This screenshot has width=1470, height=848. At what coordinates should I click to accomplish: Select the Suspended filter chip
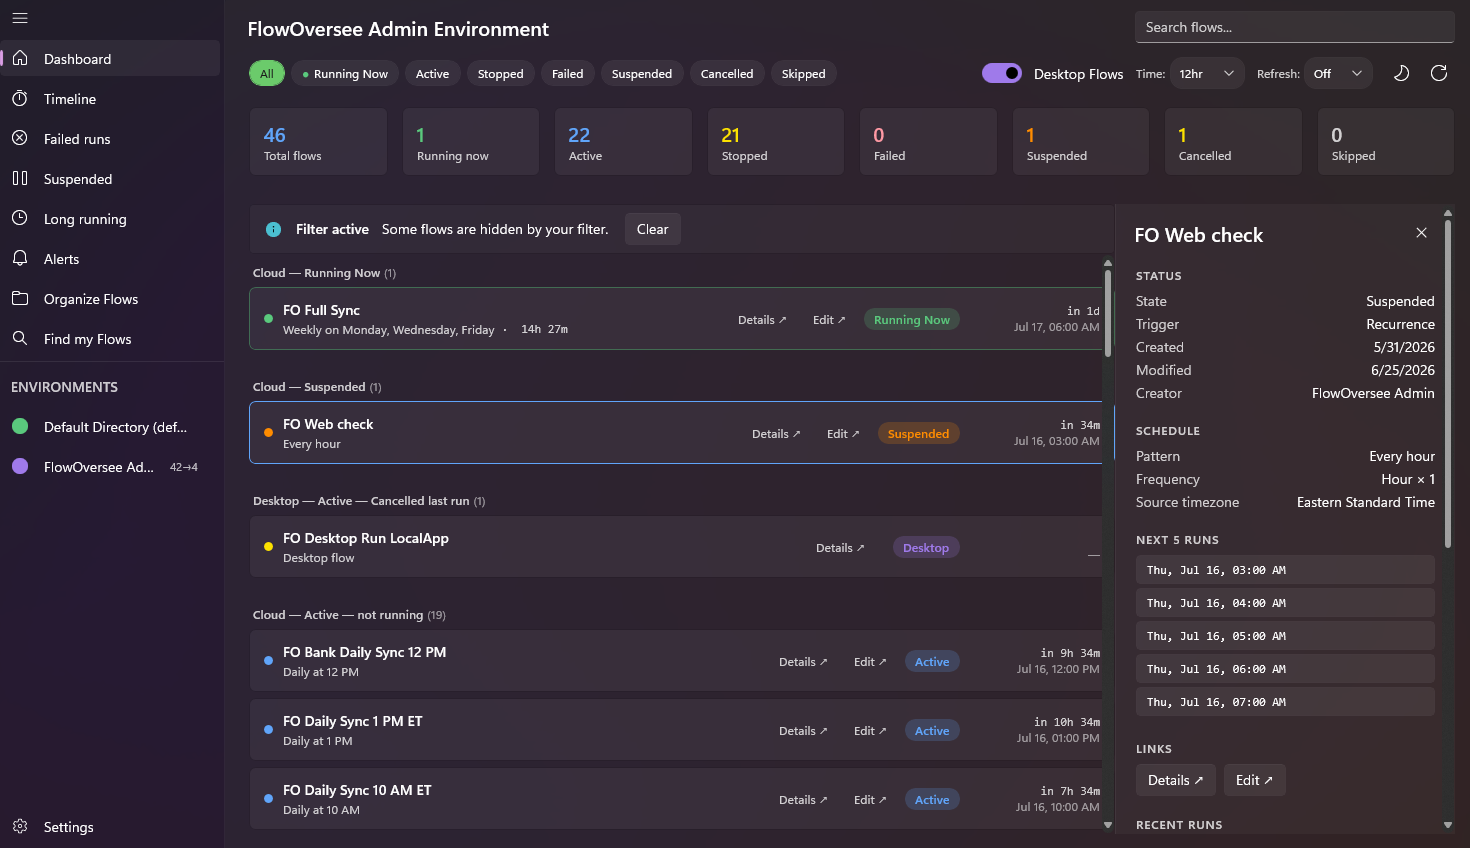tap(642, 73)
